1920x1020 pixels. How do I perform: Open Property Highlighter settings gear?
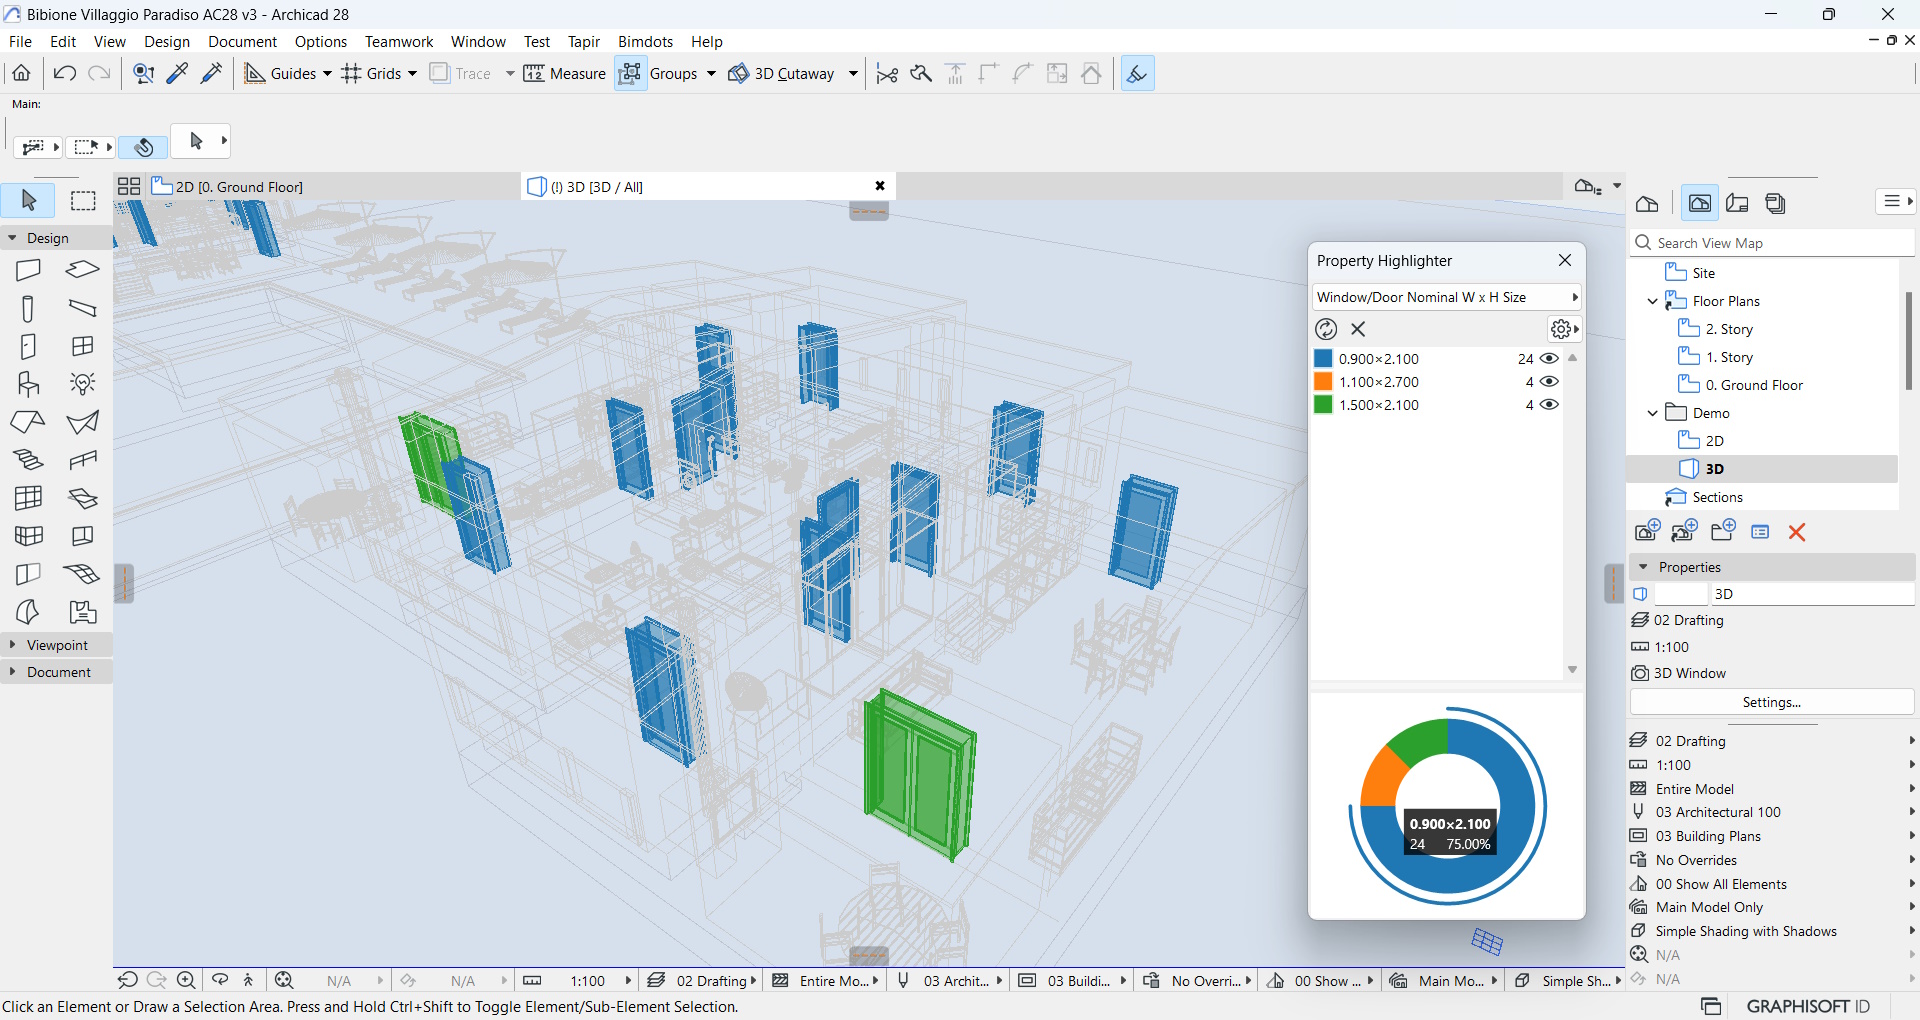tap(1561, 329)
